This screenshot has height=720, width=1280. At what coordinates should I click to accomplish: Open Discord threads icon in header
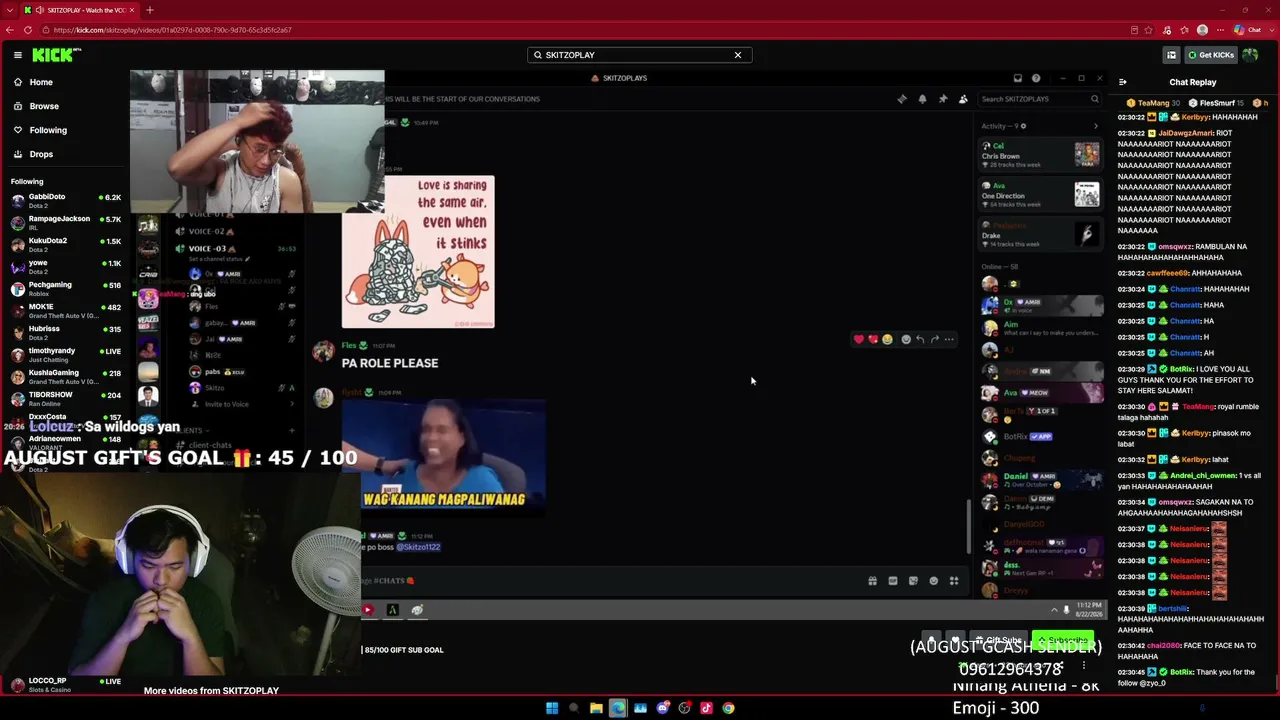click(x=902, y=99)
